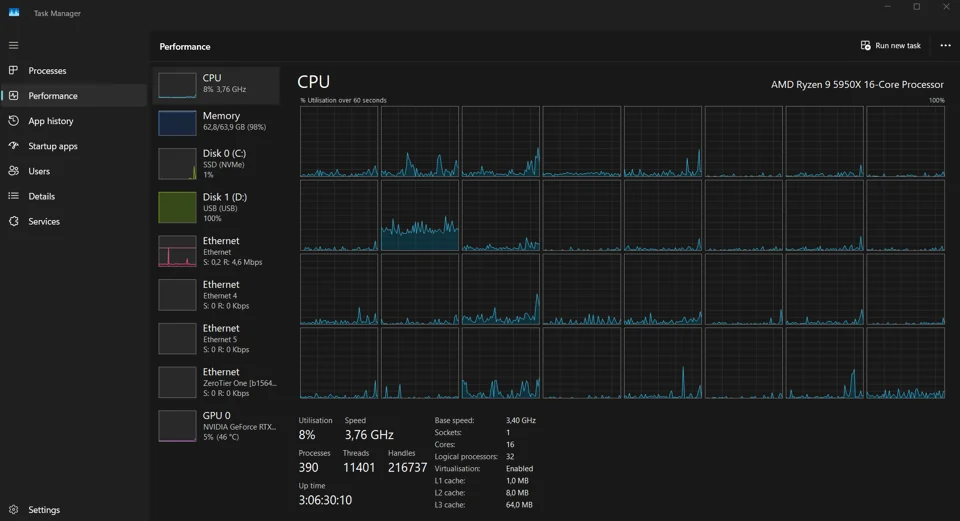The width and height of the screenshot is (960, 521).
Task: Click the L2 cache 8,0 MB value
Action: click(x=517, y=493)
